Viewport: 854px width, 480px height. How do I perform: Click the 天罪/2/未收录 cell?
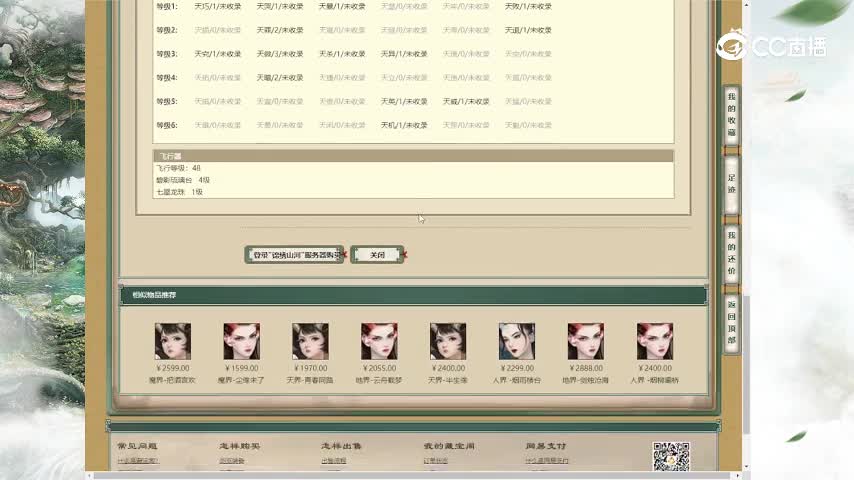pos(280,30)
